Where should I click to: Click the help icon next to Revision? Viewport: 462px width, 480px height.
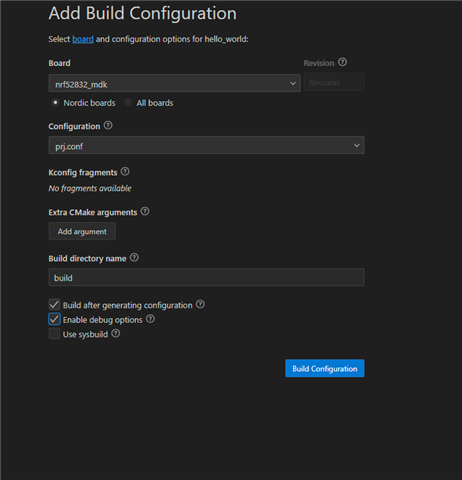coord(342,62)
